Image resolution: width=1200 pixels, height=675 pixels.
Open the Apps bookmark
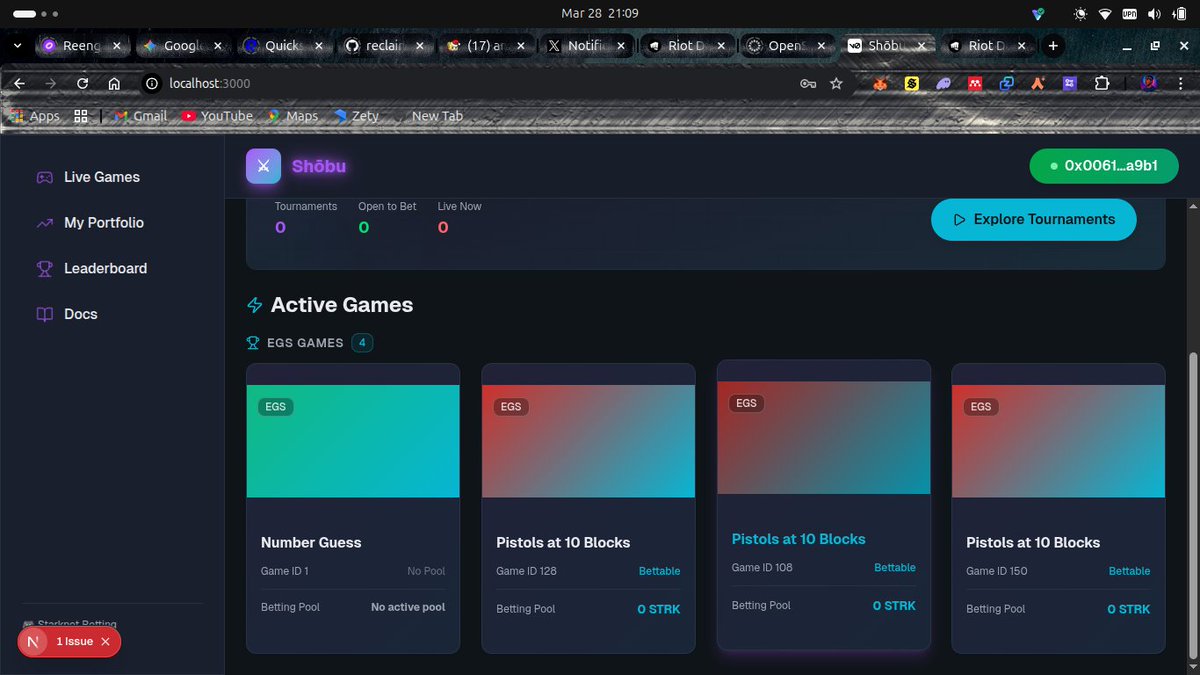[35, 116]
